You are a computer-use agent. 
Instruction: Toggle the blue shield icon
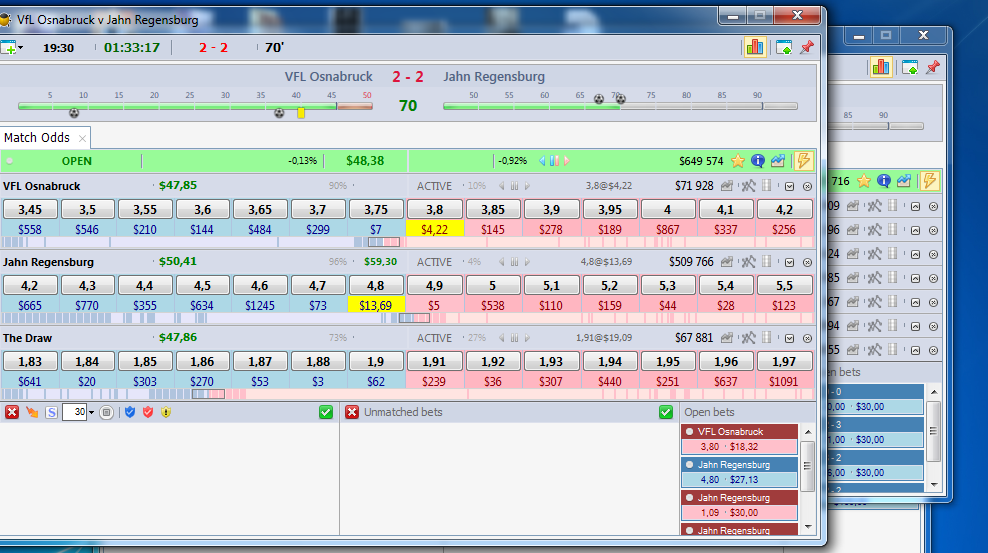tap(130, 412)
